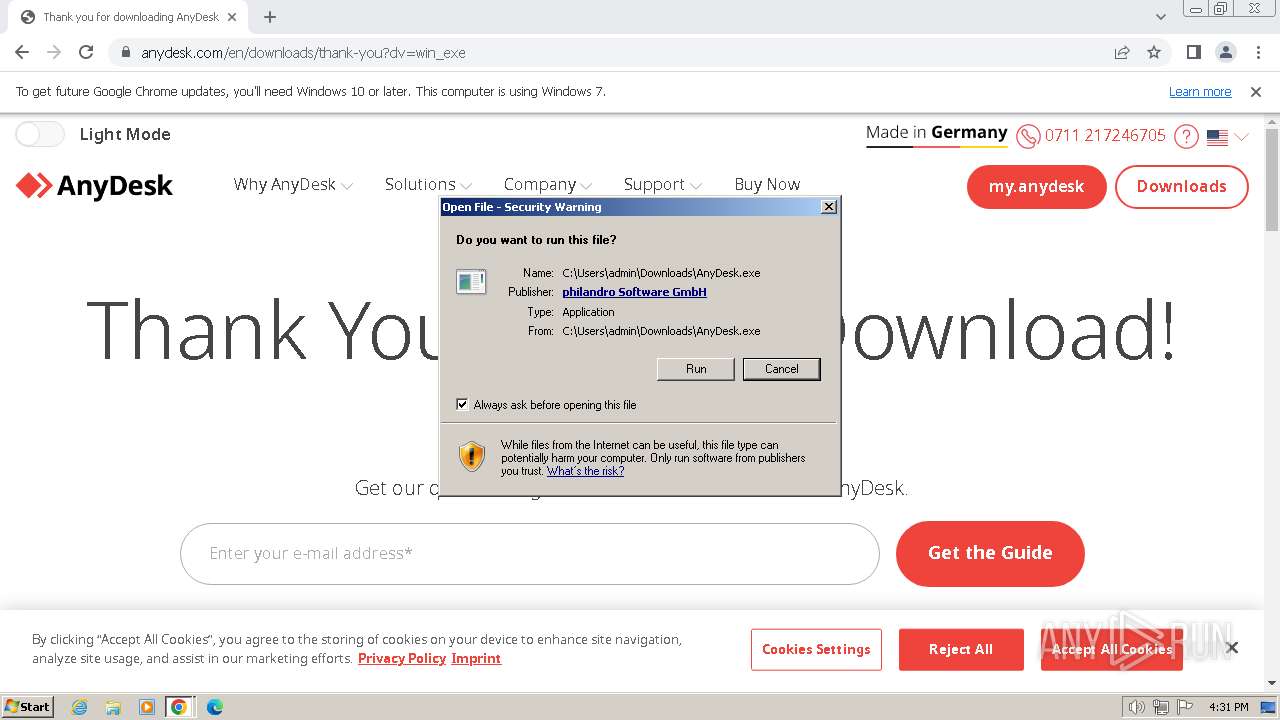This screenshot has height=720, width=1280.
Task: Open the tab search chevron
Action: [x=1161, y=17]
